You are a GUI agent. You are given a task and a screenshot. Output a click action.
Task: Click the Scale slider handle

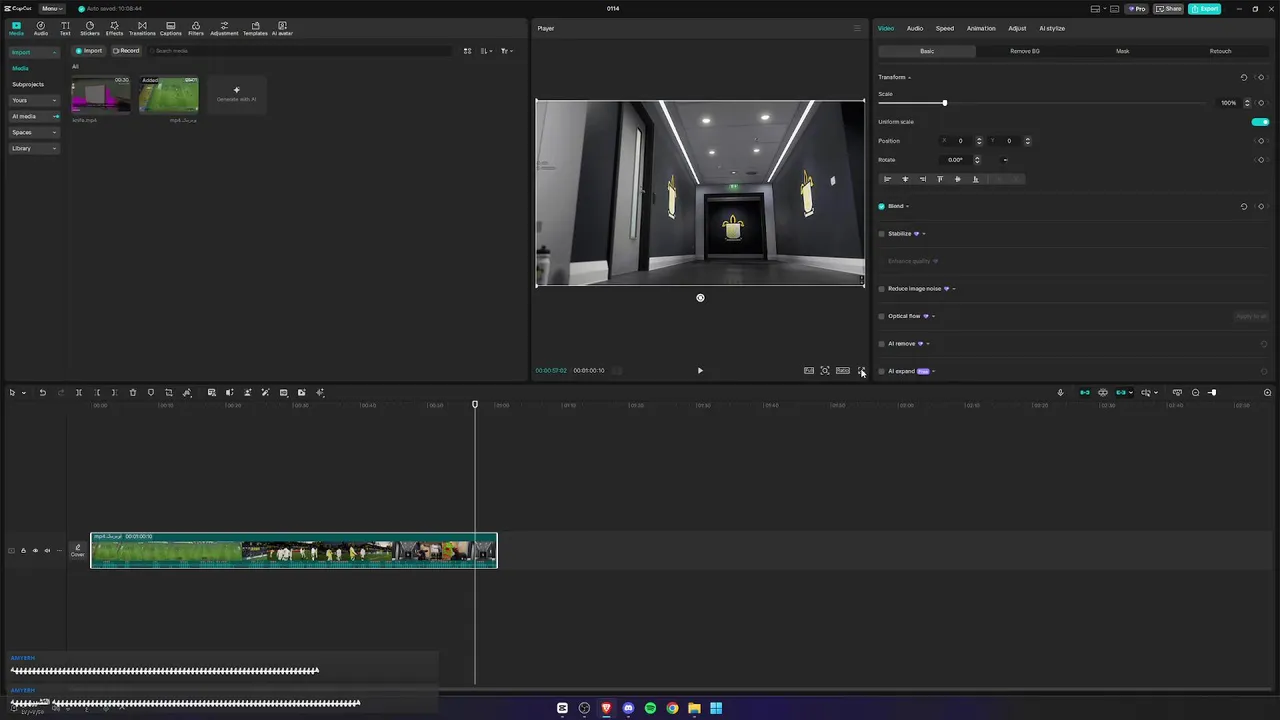944,103
